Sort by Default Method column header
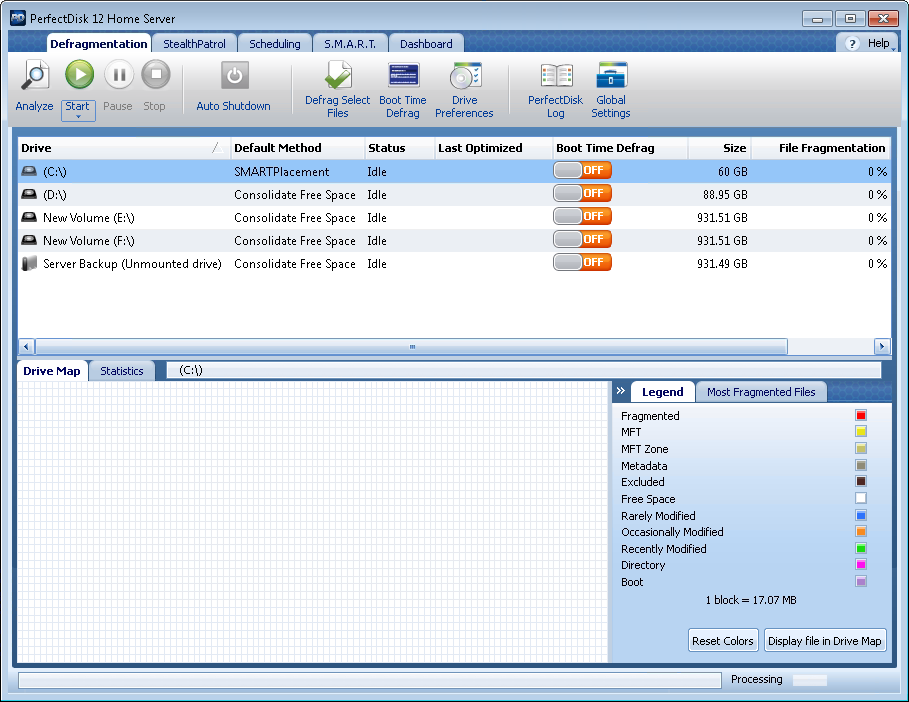The width and height of the screenshot is (909, 702). point(297,148)
